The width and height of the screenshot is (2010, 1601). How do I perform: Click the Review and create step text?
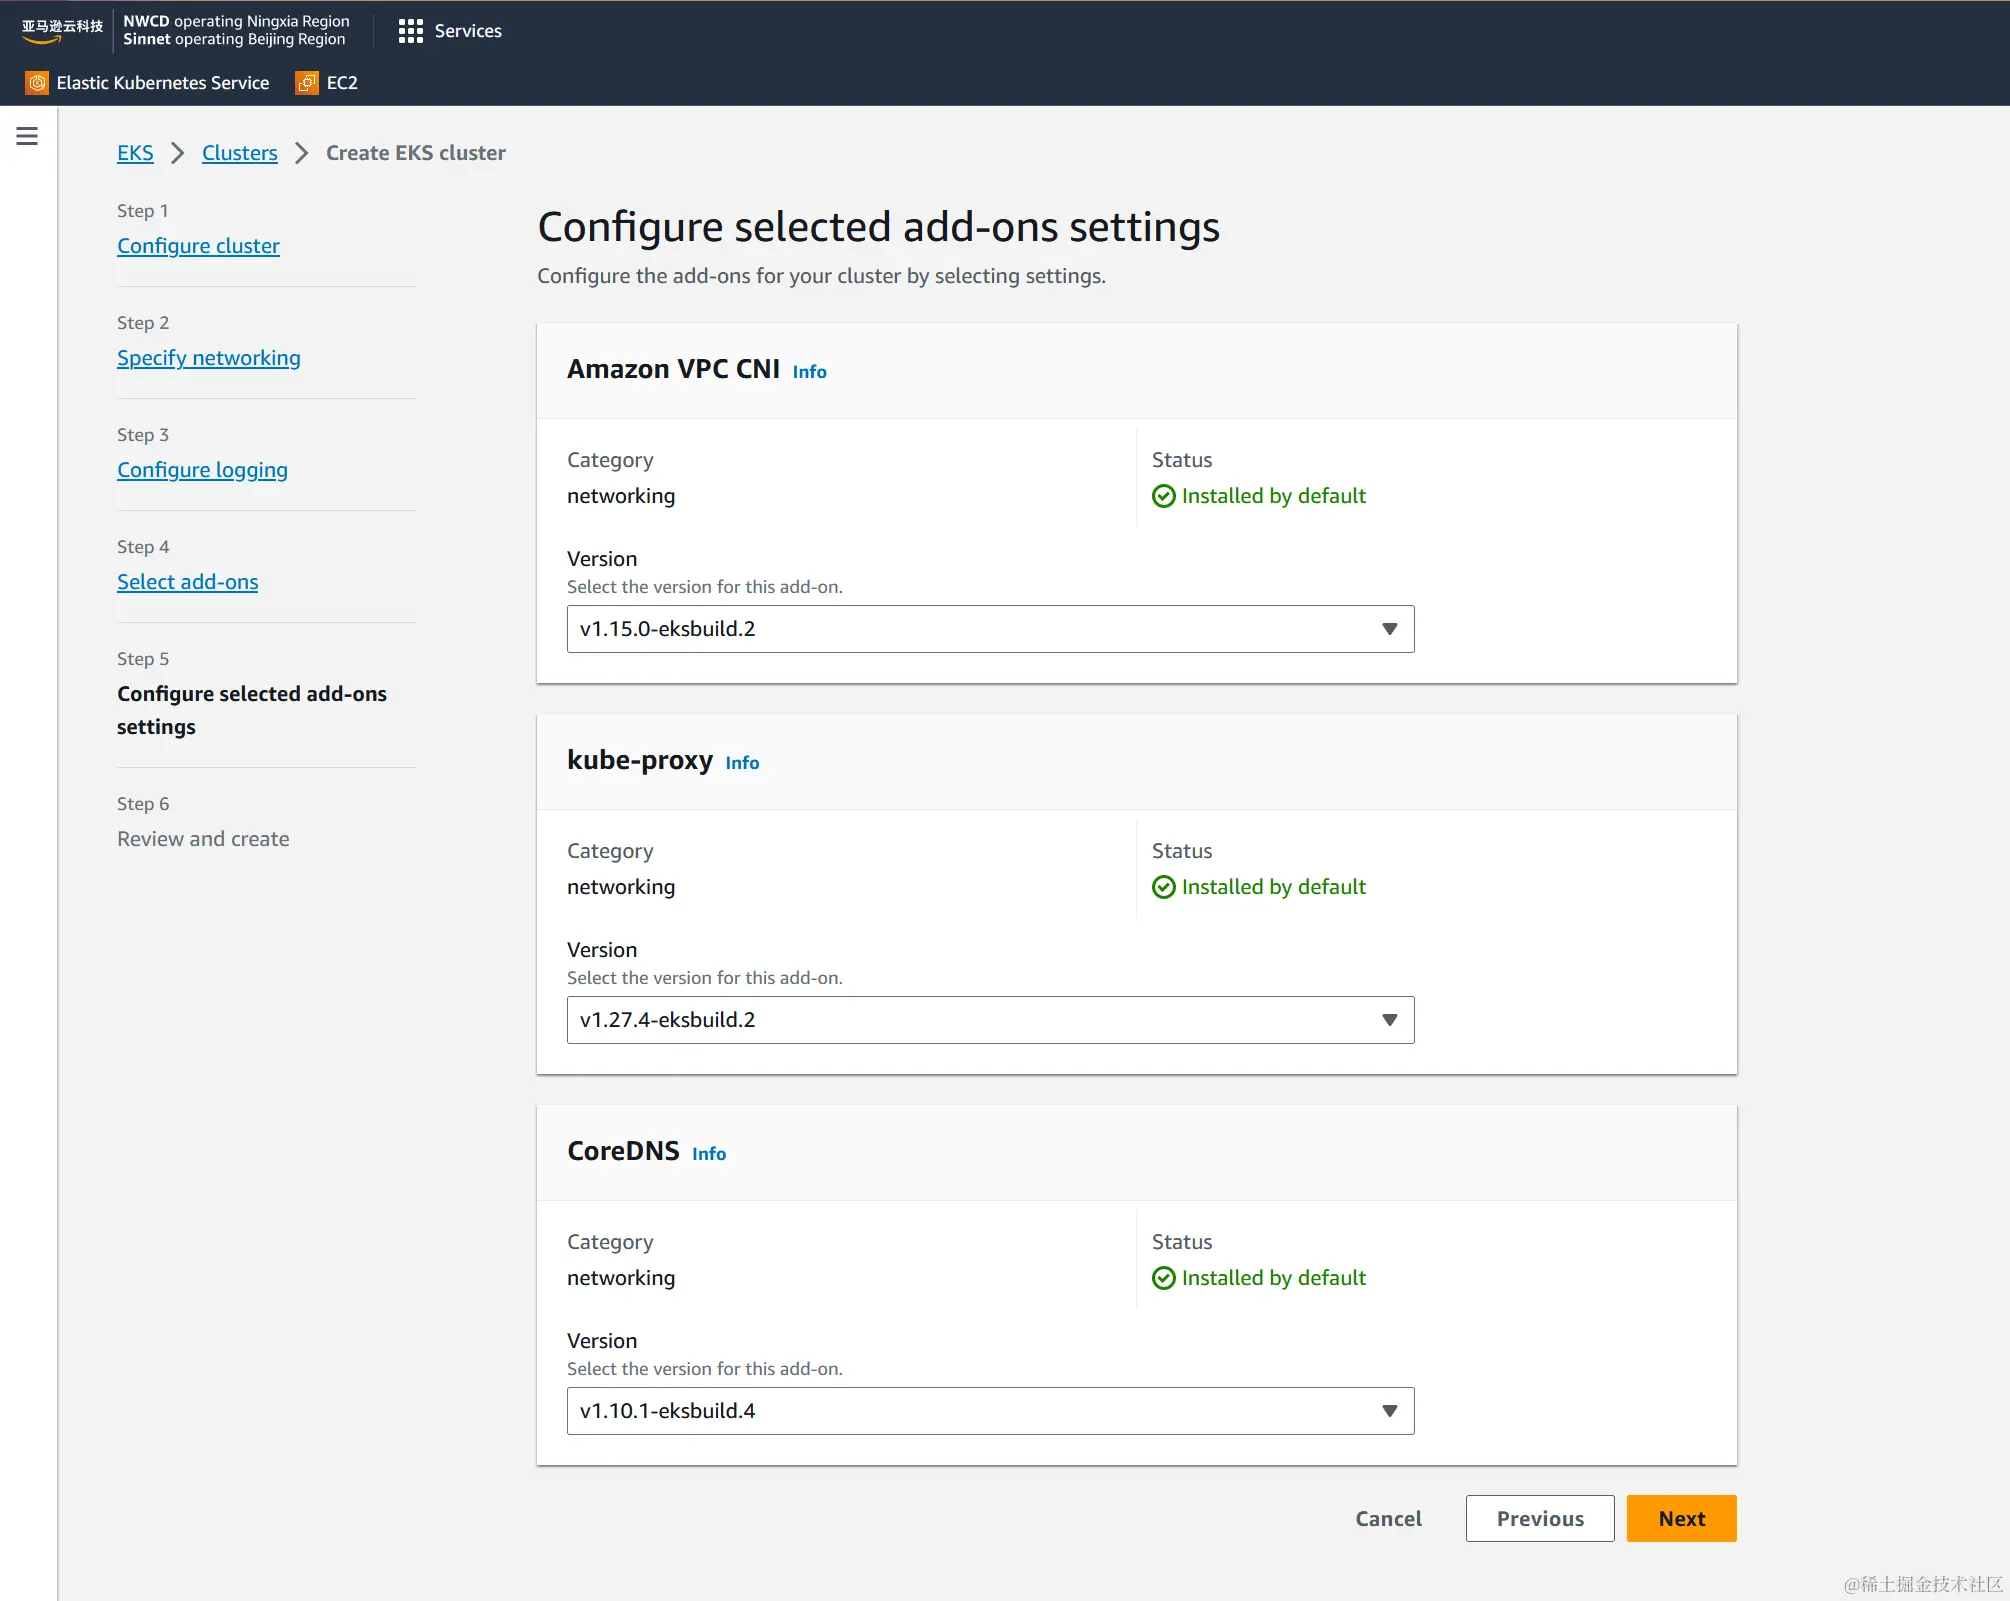point(203,839)
